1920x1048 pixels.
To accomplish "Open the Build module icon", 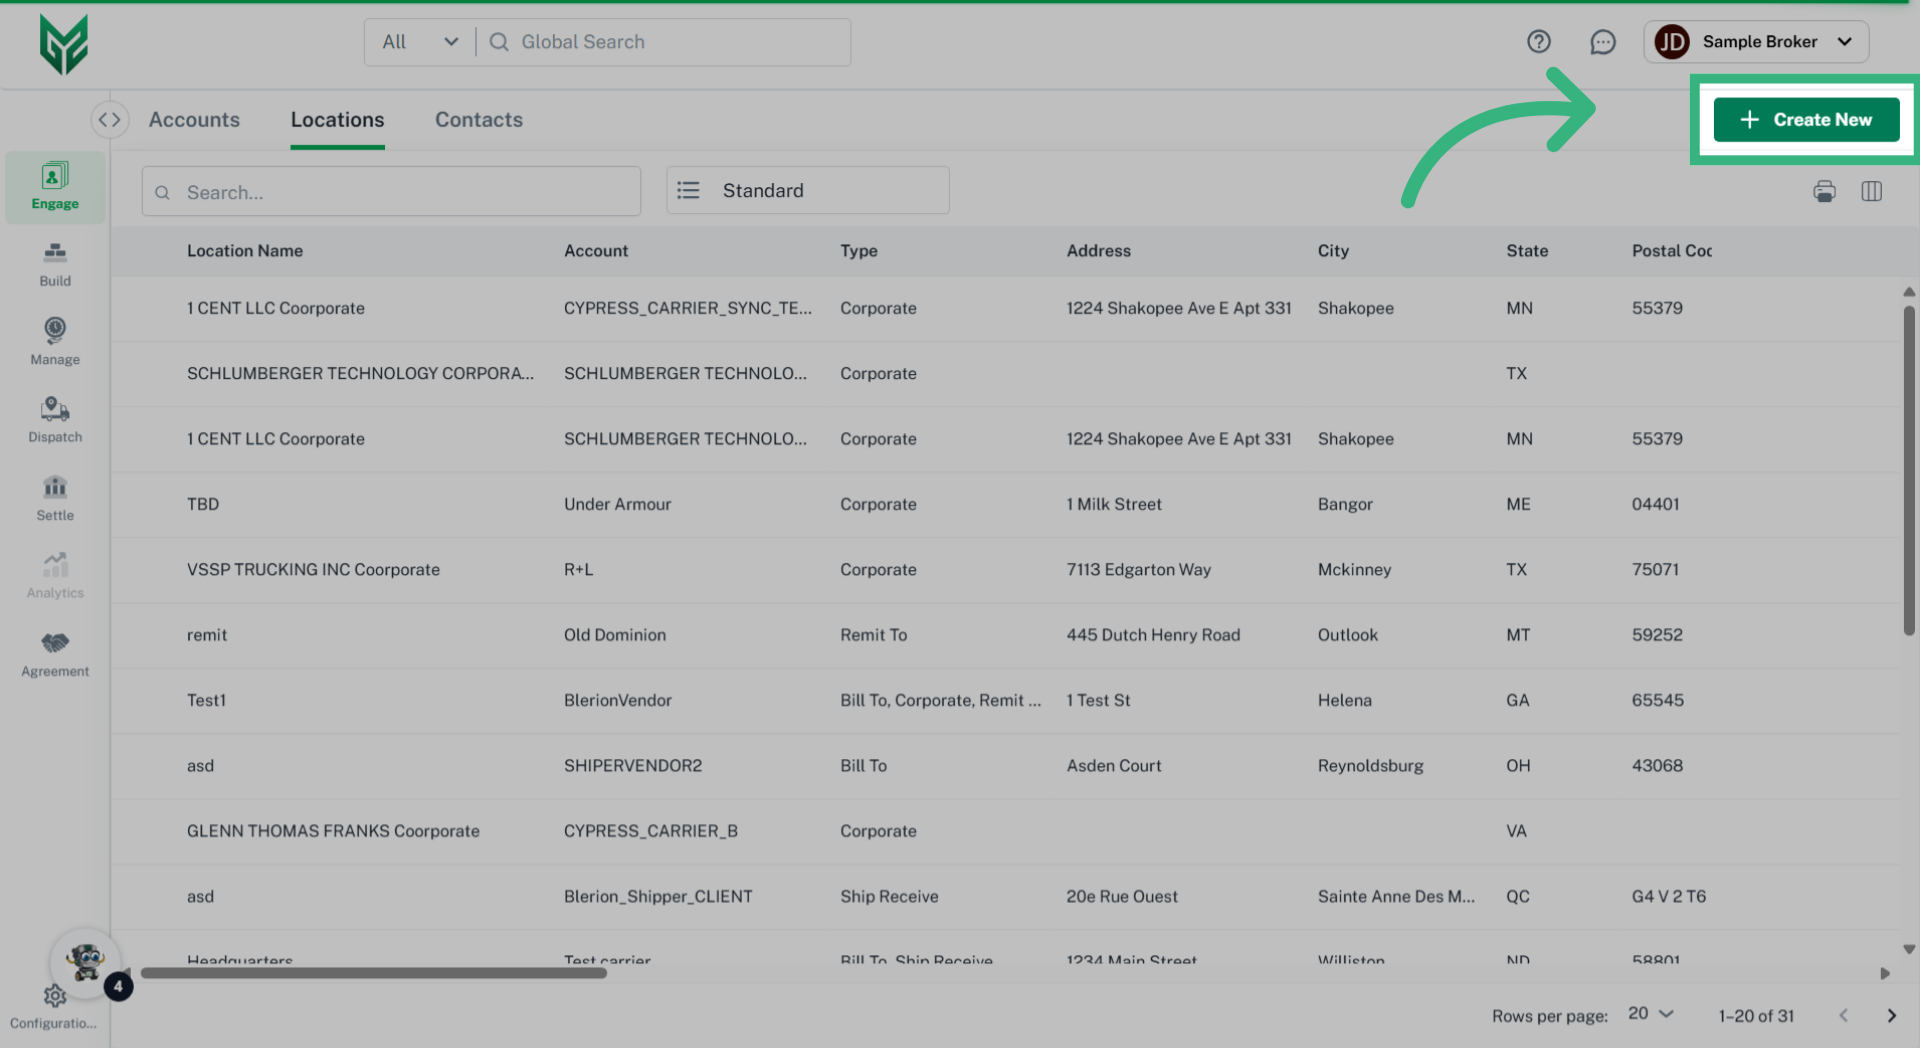I will [x=55, y=264].
